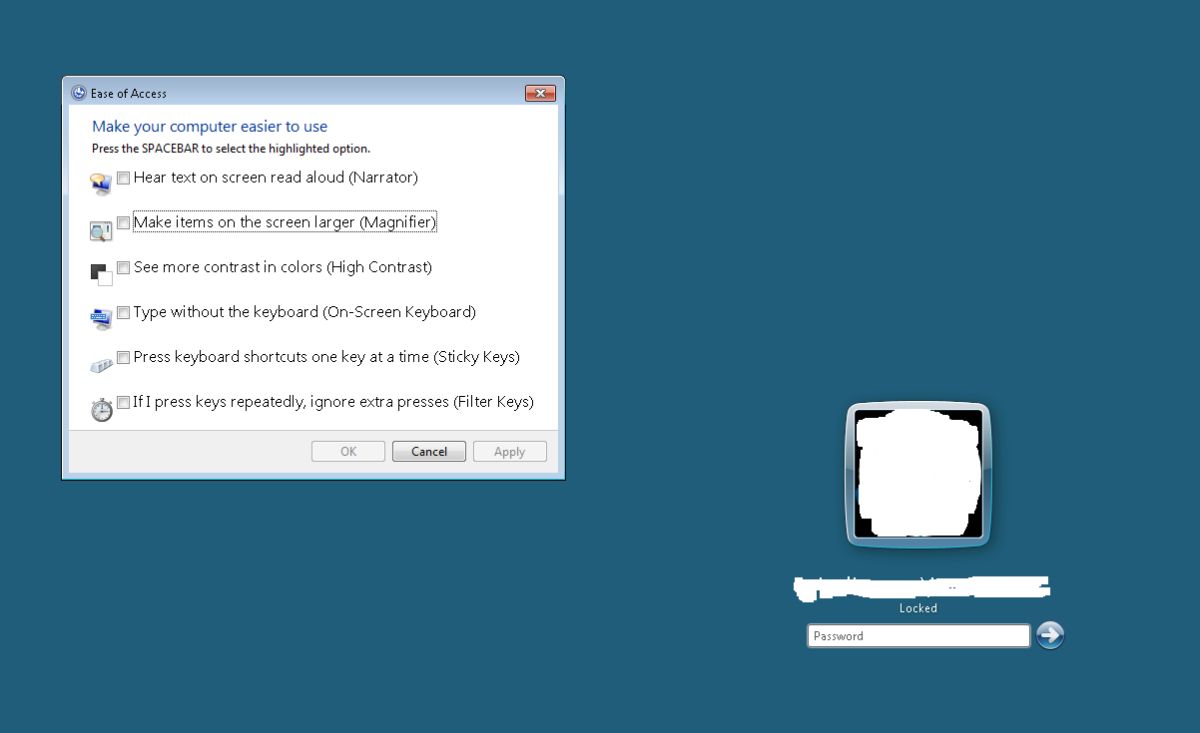Enable the On-Screen Keyboard checkbox

[123, 312]
